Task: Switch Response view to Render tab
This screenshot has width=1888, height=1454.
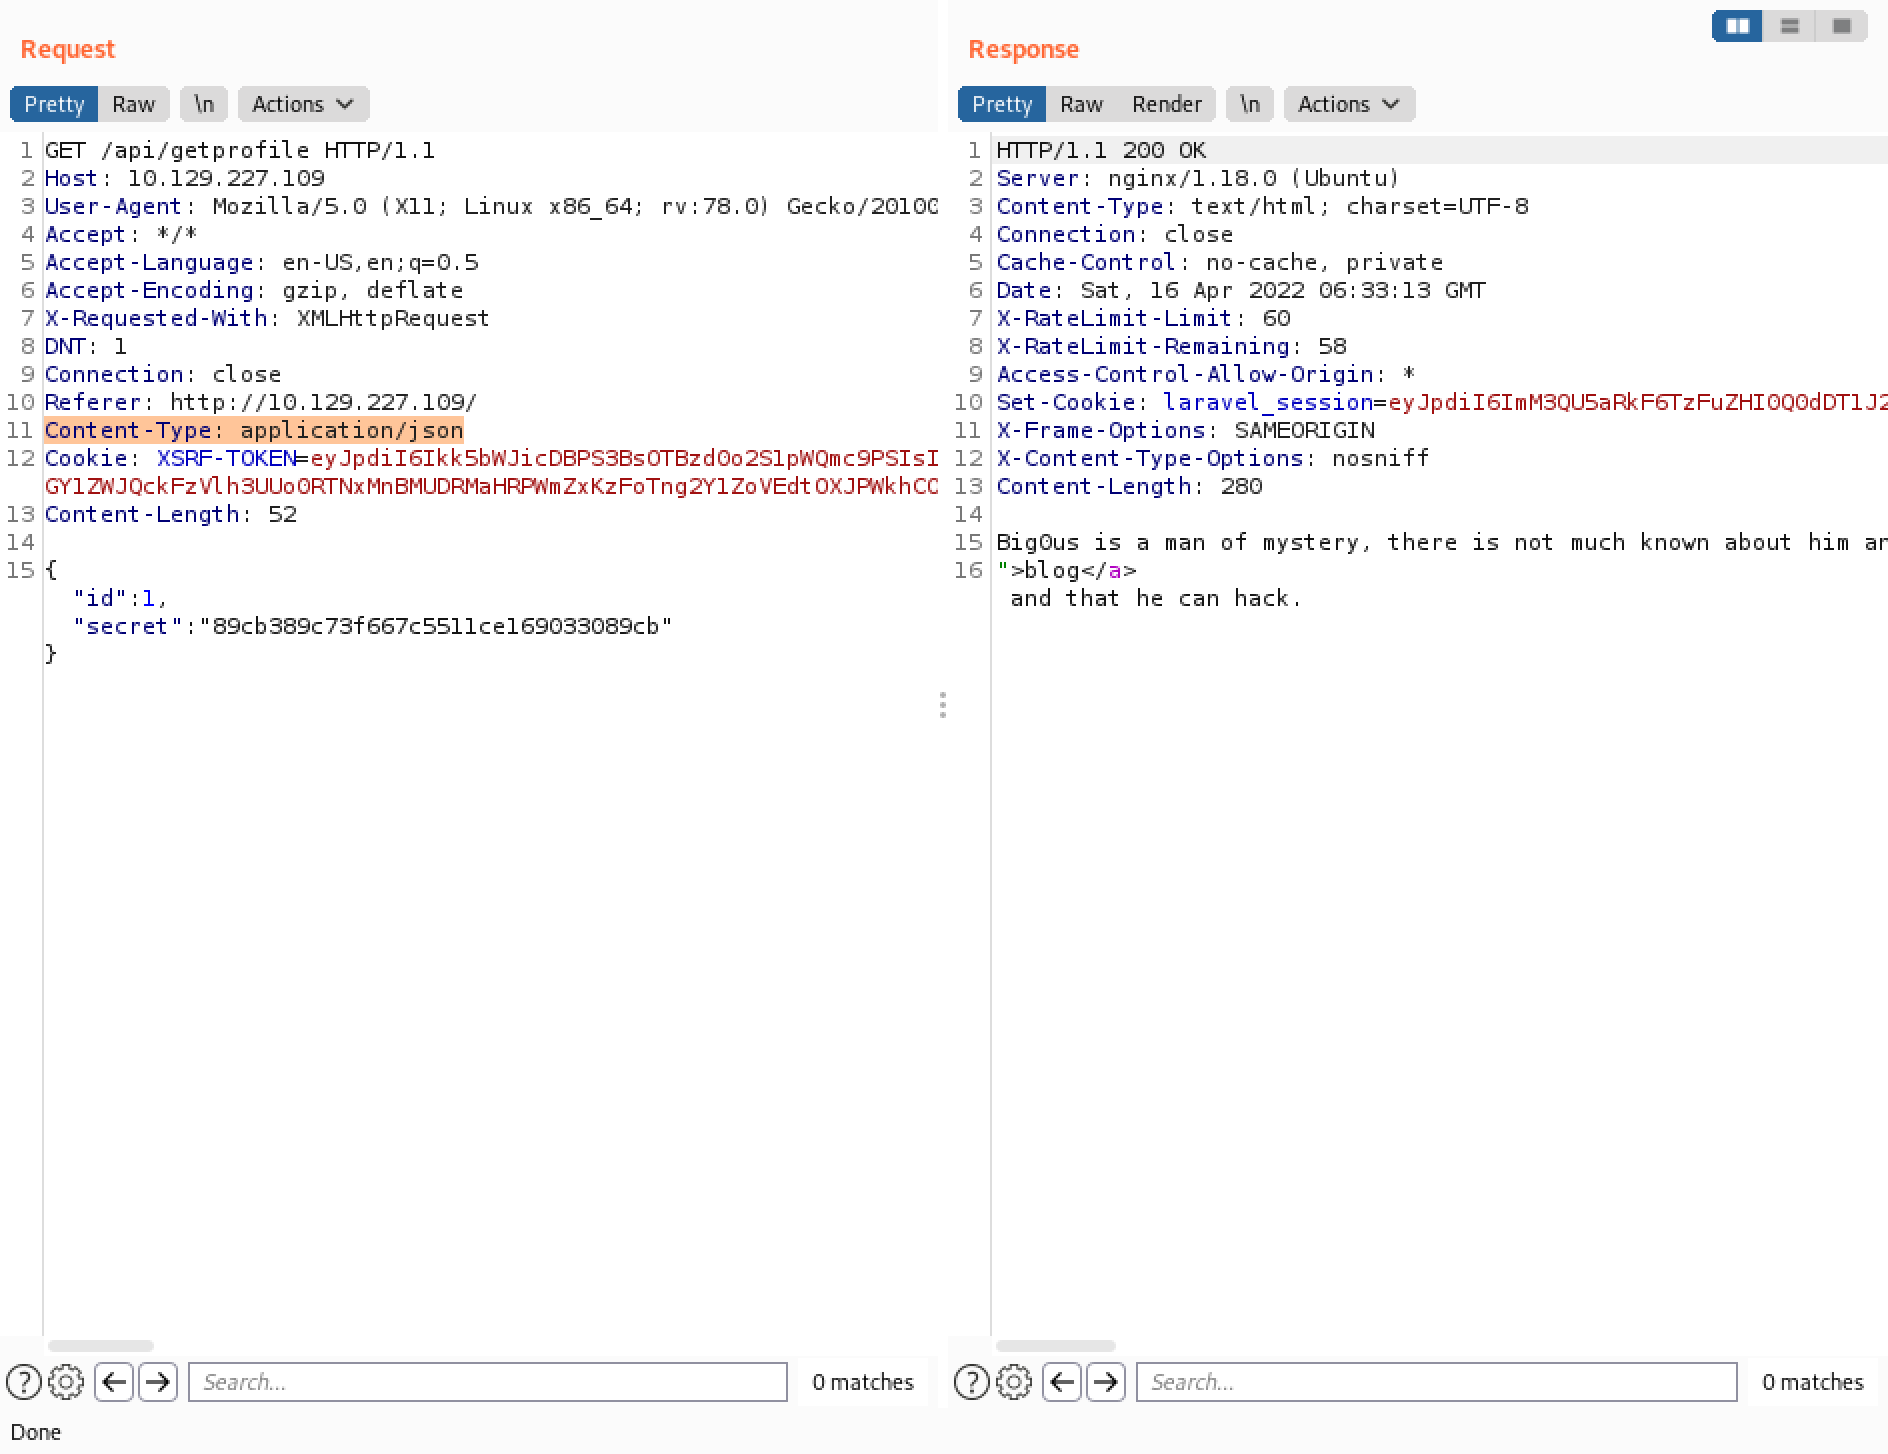Action: (x=1166, y=104)
